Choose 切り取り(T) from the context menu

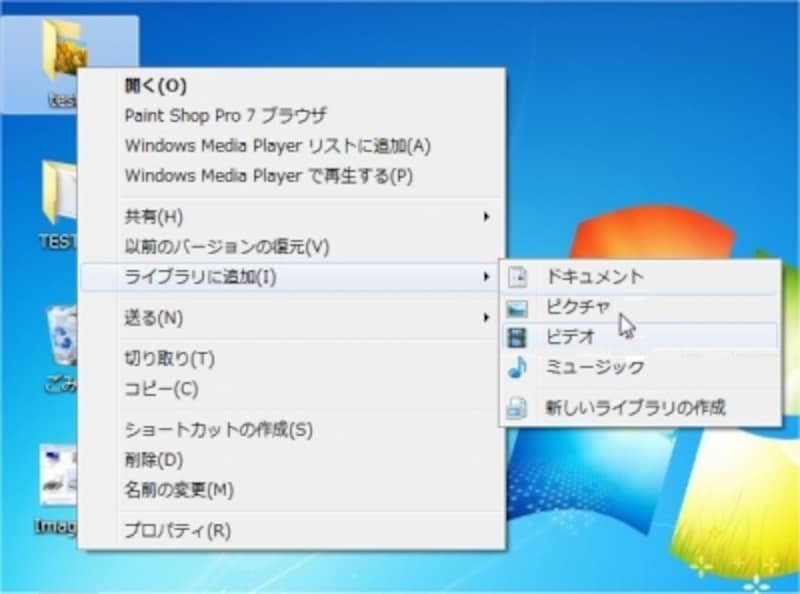pyautogui.click(x=292, y=359)
